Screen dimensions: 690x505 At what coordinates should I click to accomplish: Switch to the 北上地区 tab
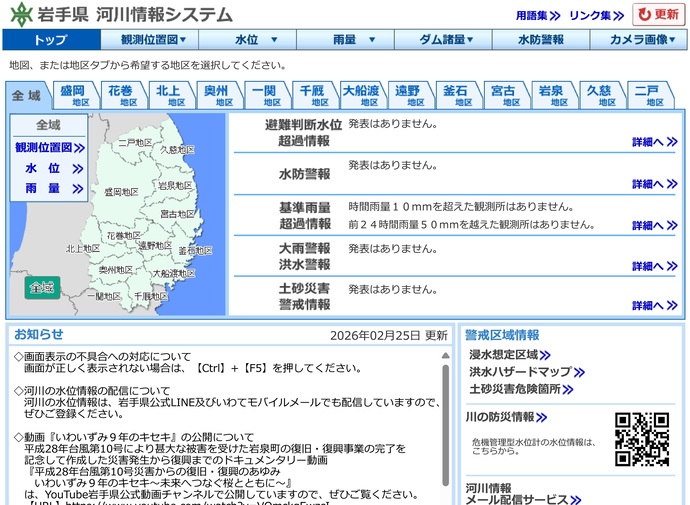pyautogui.click(x=170, y=95)
